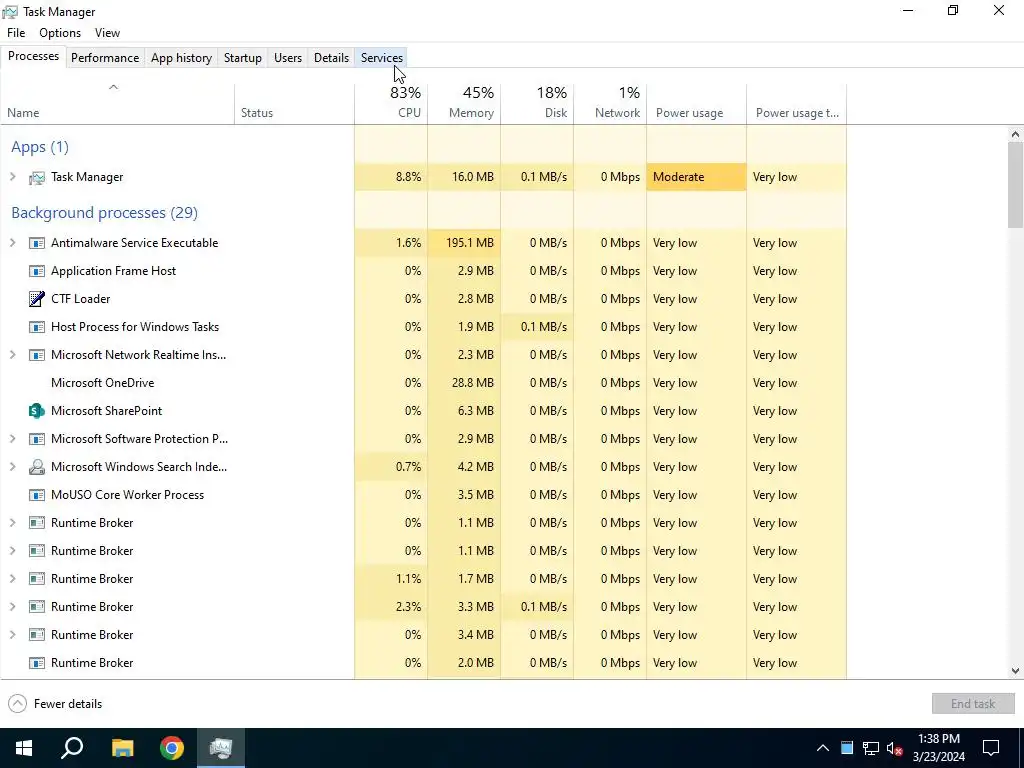Switch to the Performance tab
This screenshot has height=768, width=1024.
point(105,57)
